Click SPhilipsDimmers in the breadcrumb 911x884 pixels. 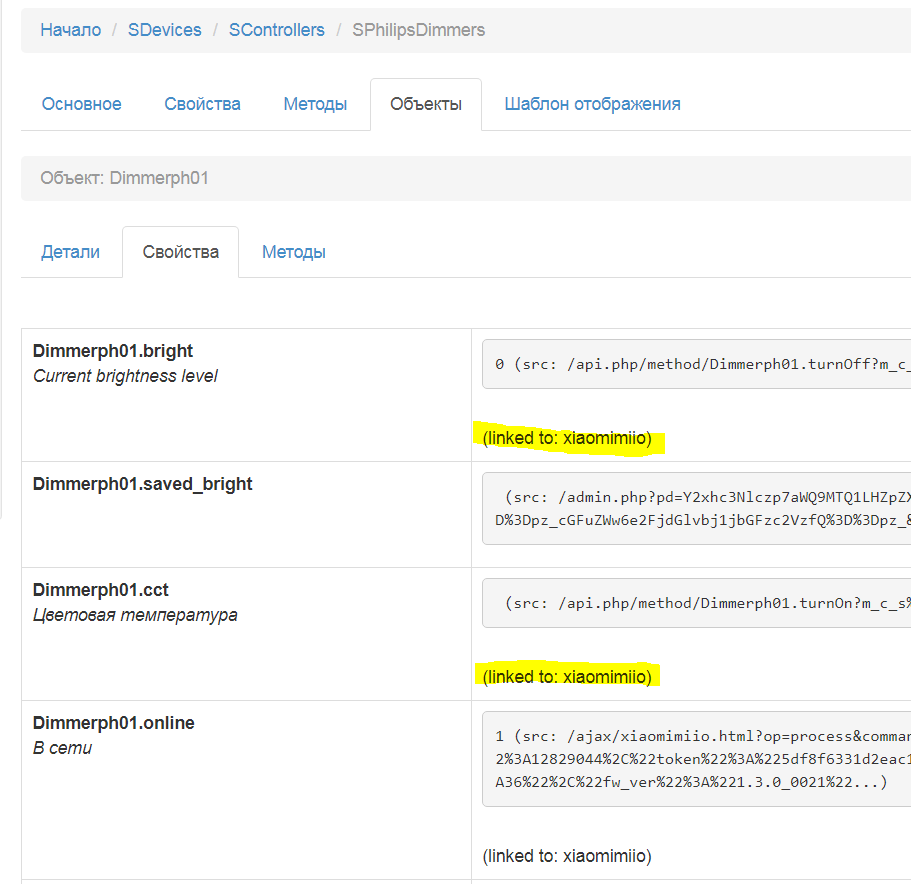[418, 30]
